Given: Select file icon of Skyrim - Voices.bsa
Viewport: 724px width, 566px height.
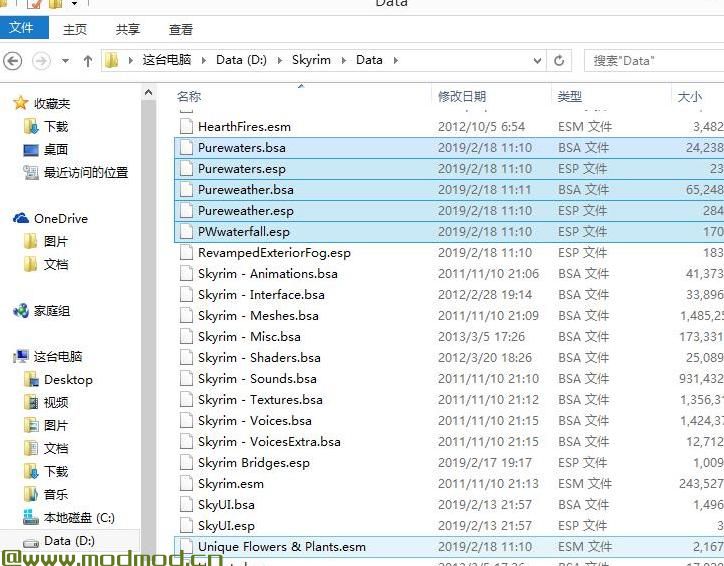Looking at the screenshot, I should pyautogui.click(x=186, y=421).
